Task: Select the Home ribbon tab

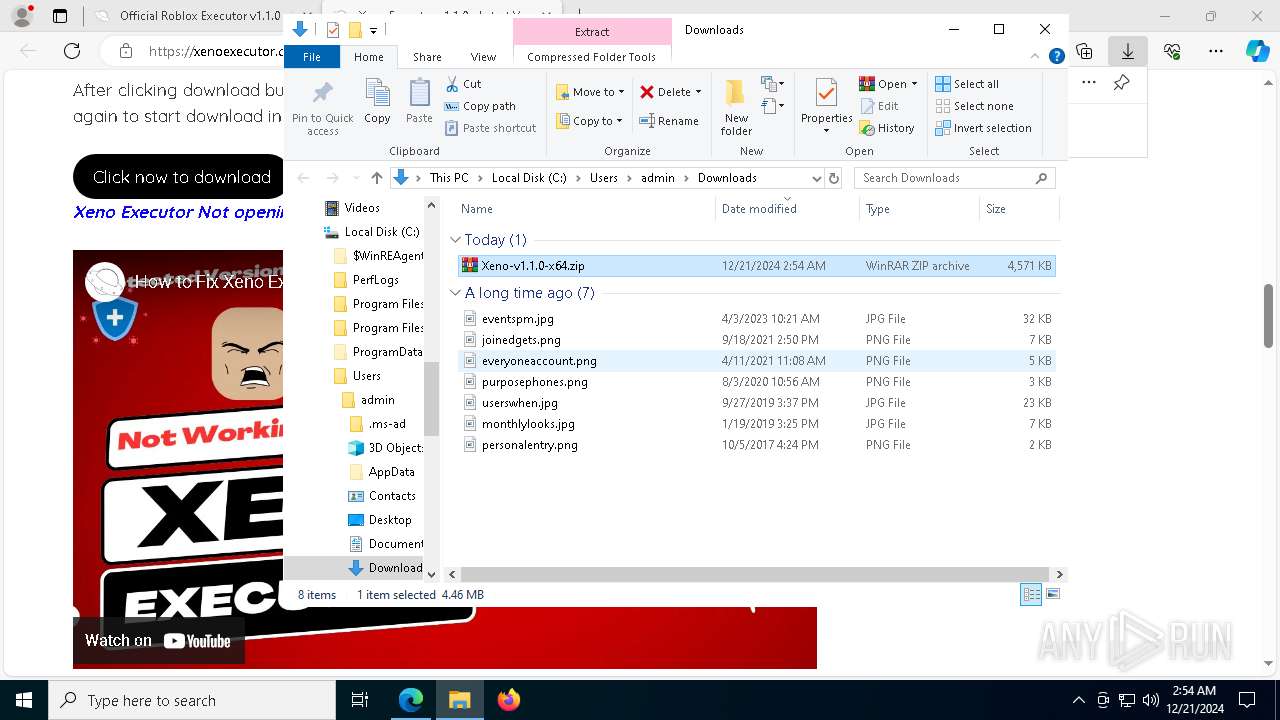Action: tap(368, 57)
